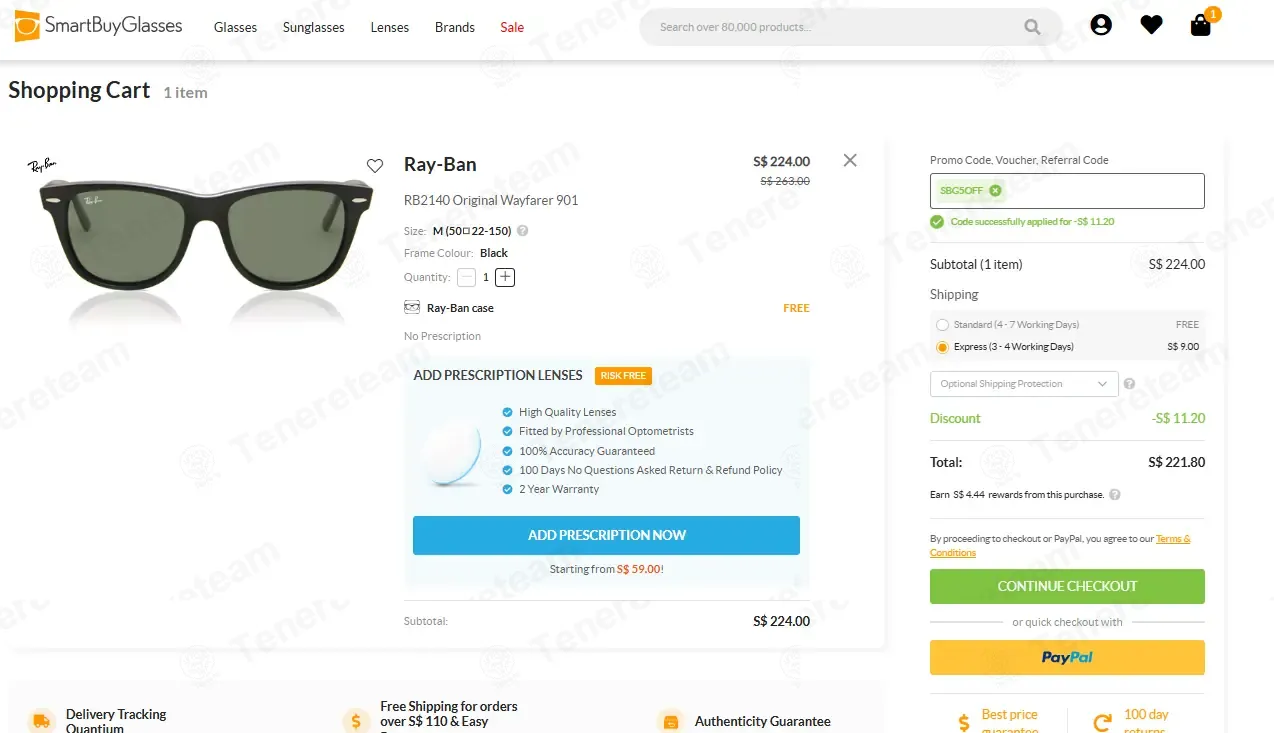The image size is (1274, 733).
Task: Click the 2 Year Warranty line
Action: (559, 489)
